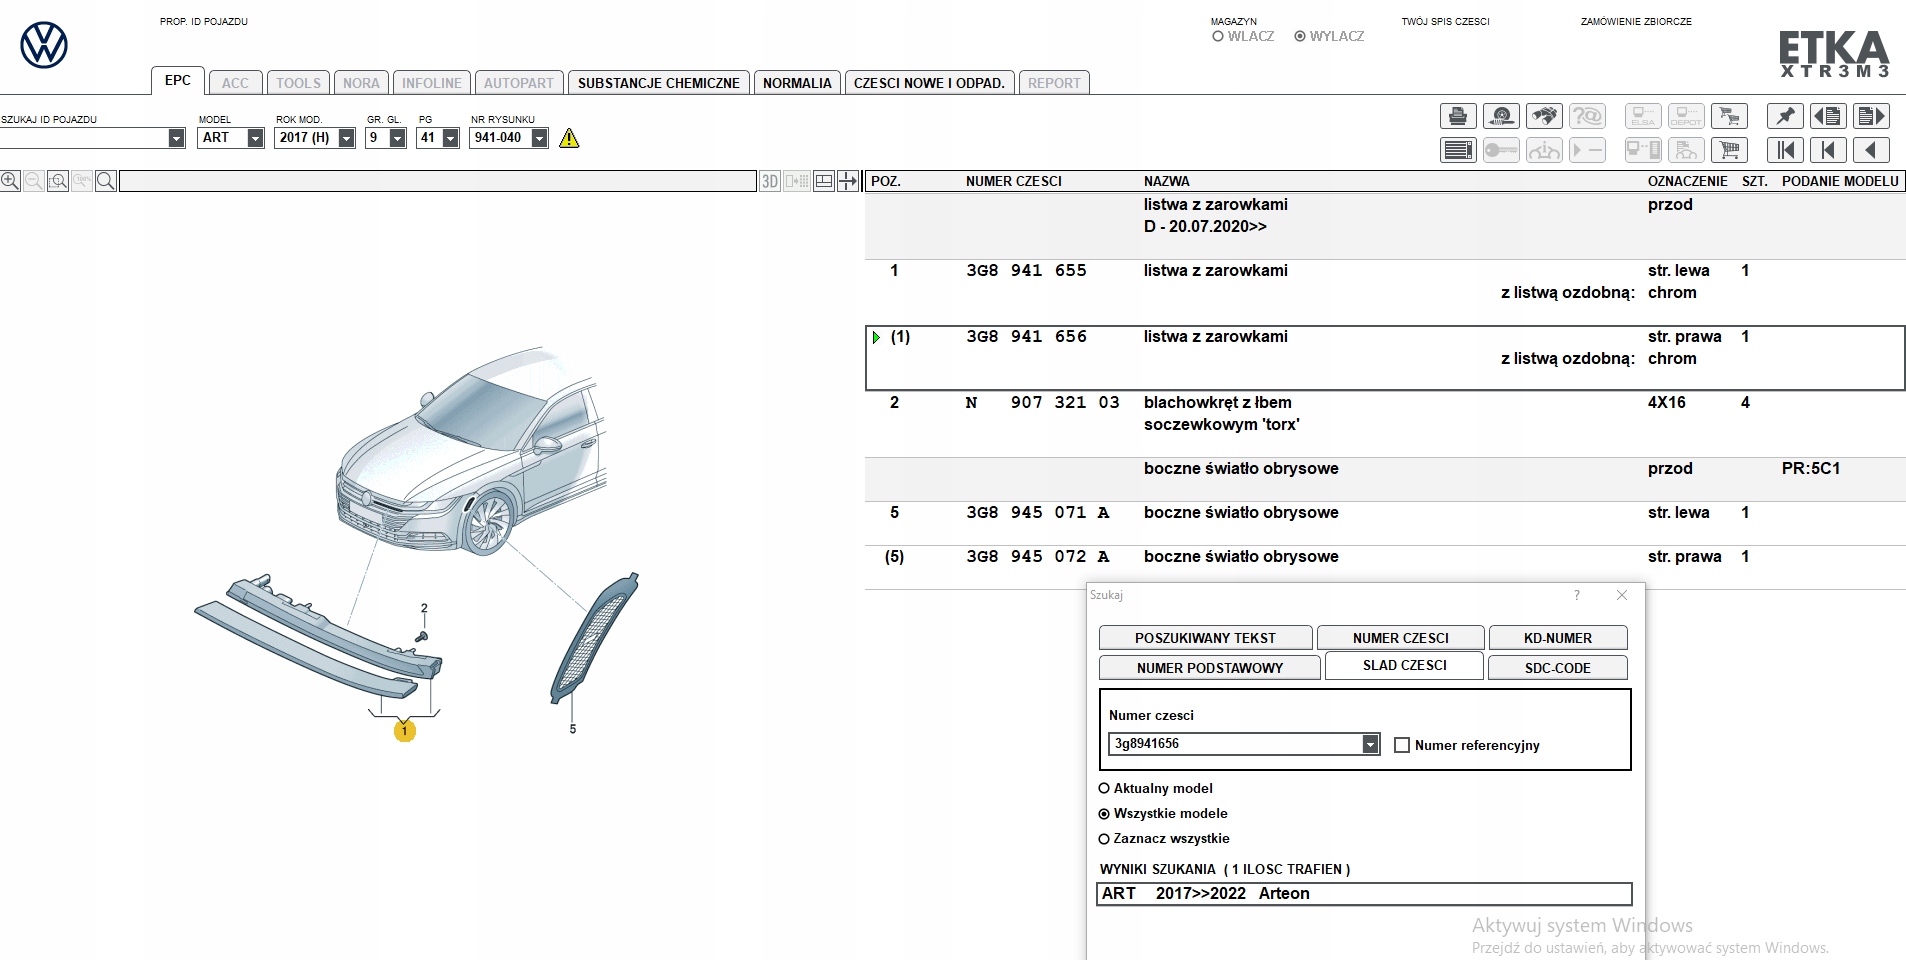Open the binoculars search tool
Viewport: 1906px width, 960px height.
pos(1544,117)
